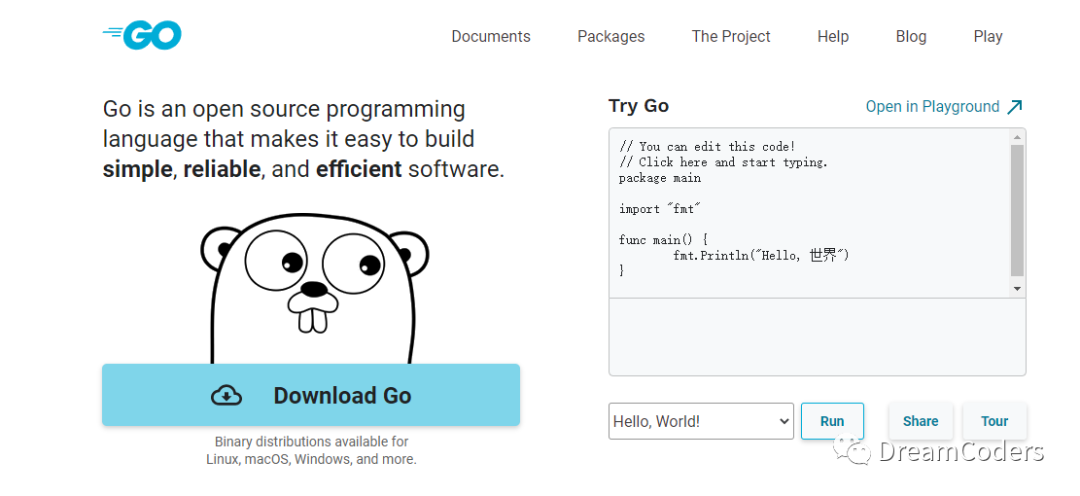Viewport: 1080px width, 496px height.
Task: Visit the Blog page
Action: click(x=911, y=37)
